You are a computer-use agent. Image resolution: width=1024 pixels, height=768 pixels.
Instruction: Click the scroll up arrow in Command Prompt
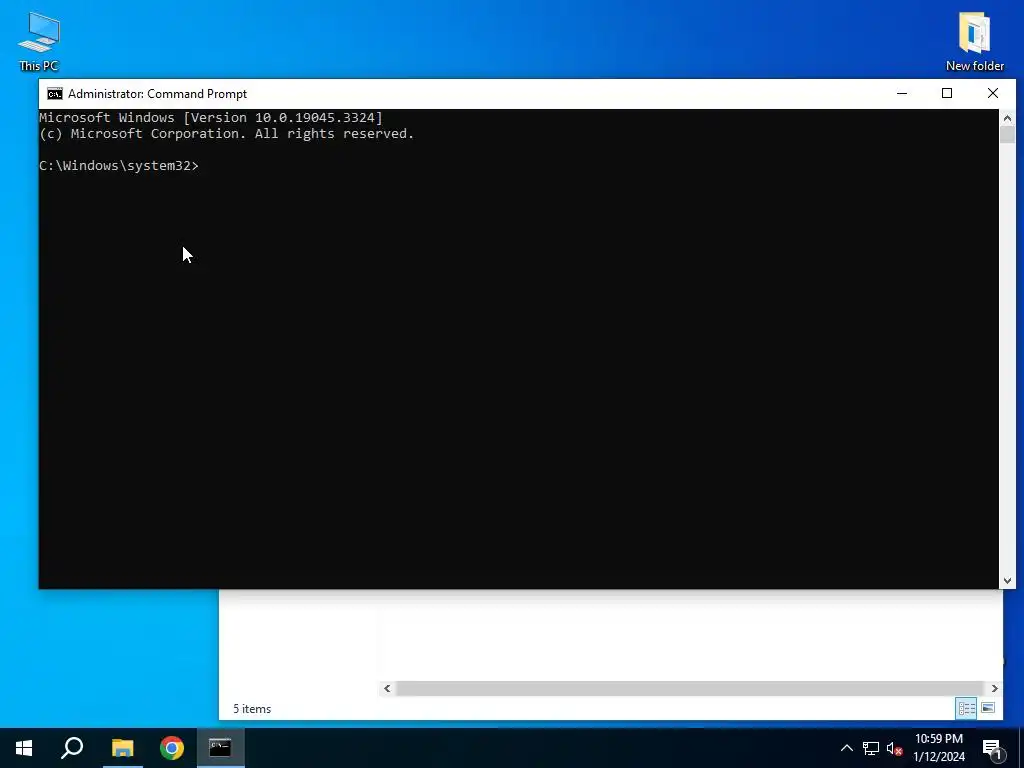tap(1007, 118)
